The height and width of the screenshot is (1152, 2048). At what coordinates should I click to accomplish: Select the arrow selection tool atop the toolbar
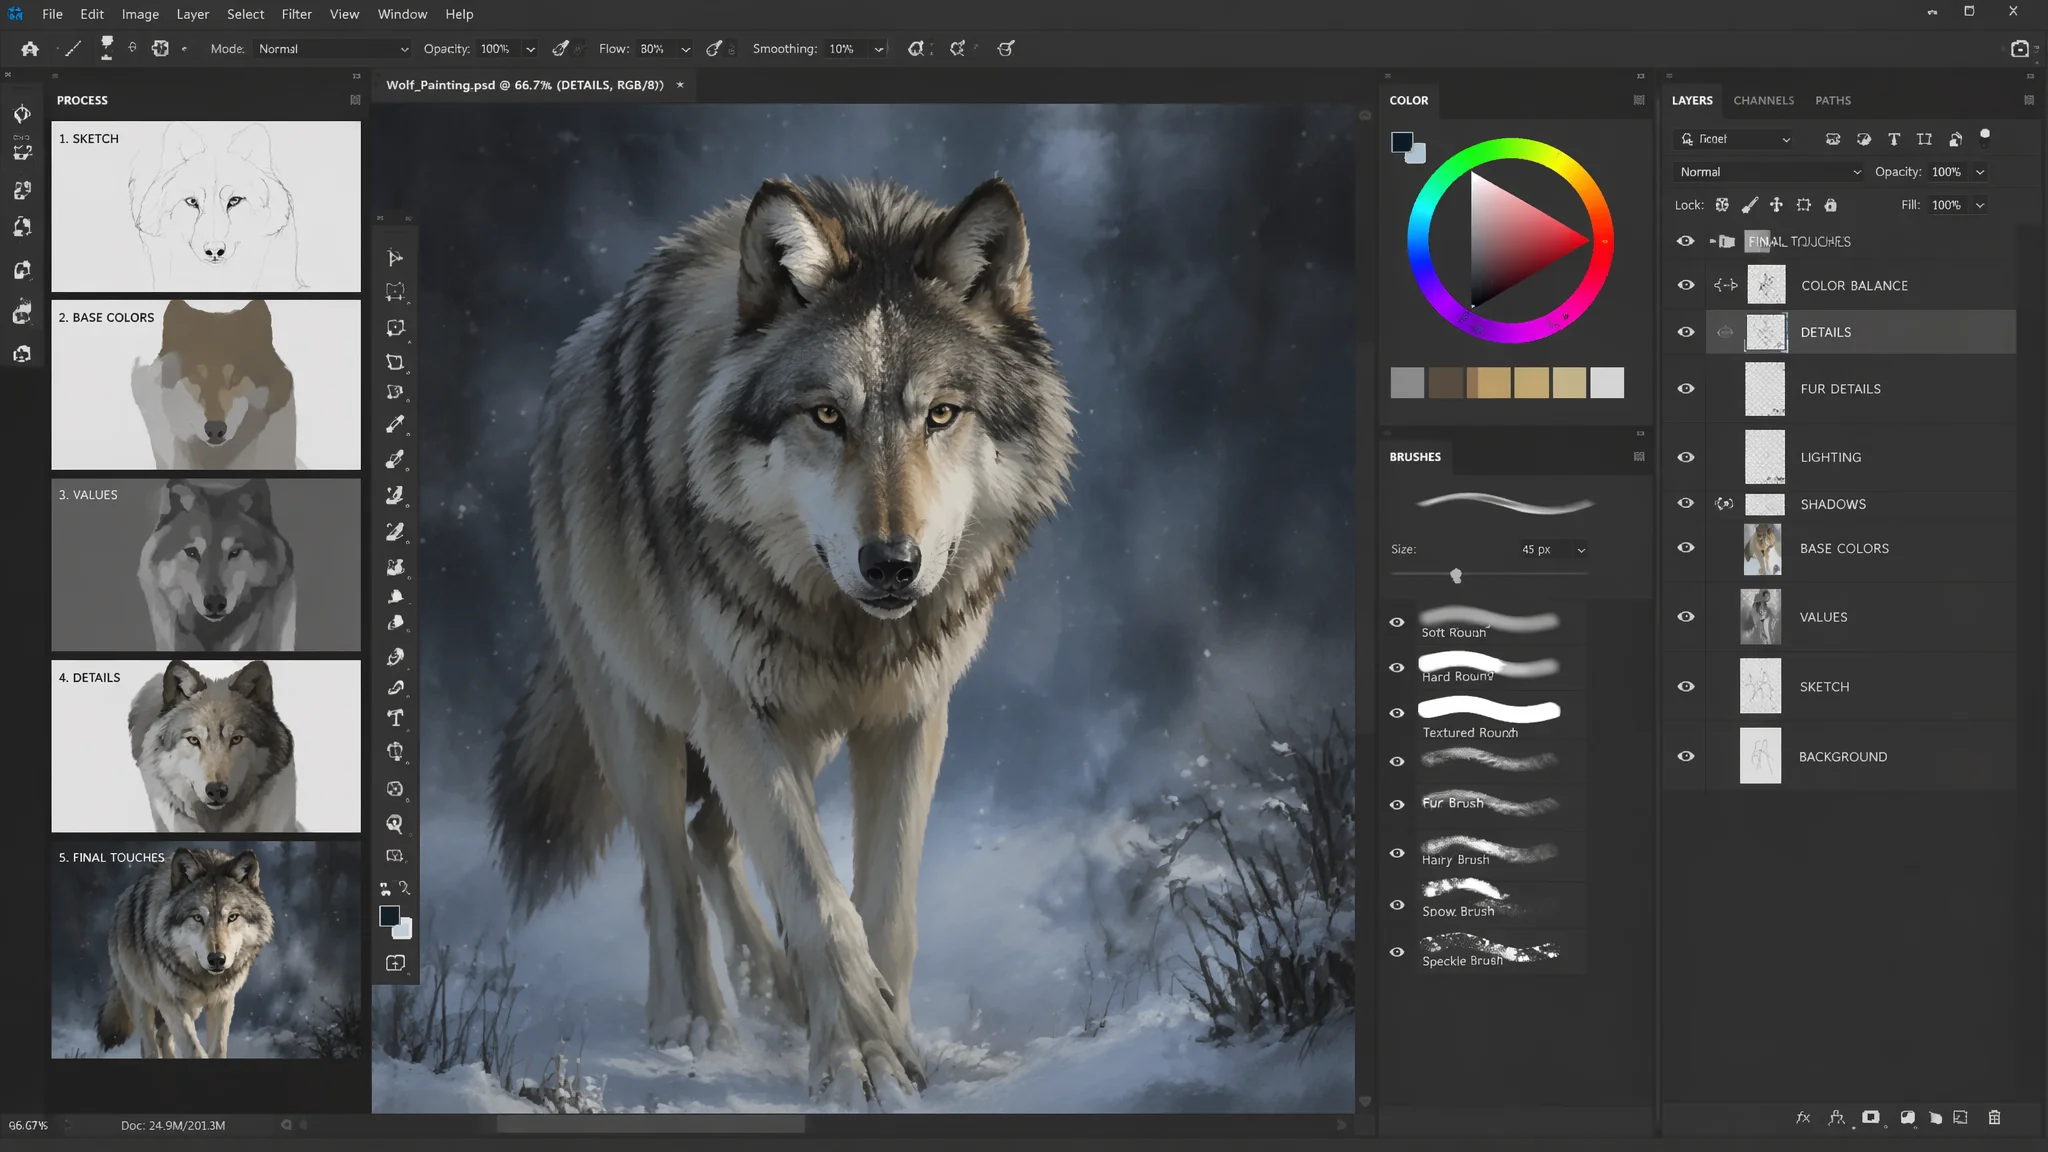pyautogui.click(x=396, y=258)
